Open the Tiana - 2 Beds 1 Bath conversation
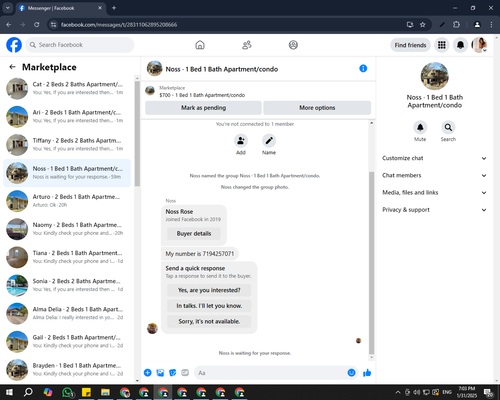The image size is (500, 400). click(67, 257)
